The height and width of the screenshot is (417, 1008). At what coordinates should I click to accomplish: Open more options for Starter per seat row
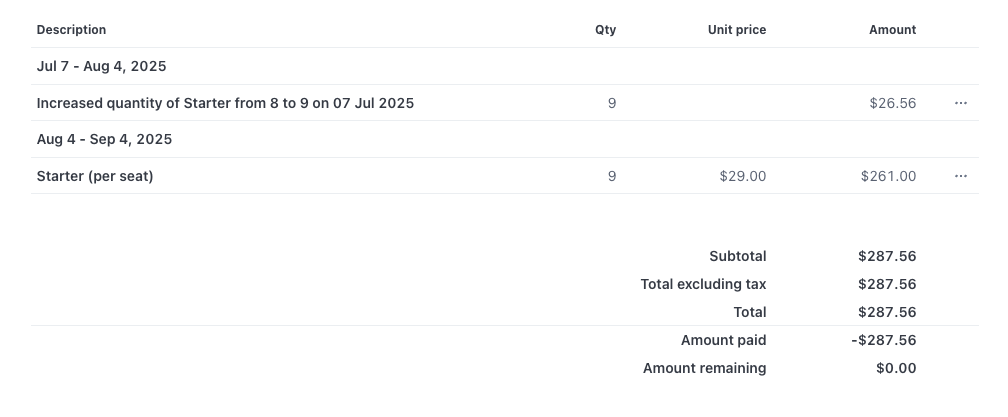coord(960,176)
